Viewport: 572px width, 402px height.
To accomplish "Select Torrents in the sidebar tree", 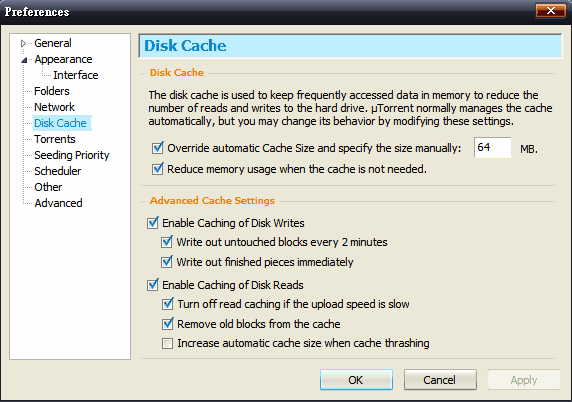I will (55, 139).
